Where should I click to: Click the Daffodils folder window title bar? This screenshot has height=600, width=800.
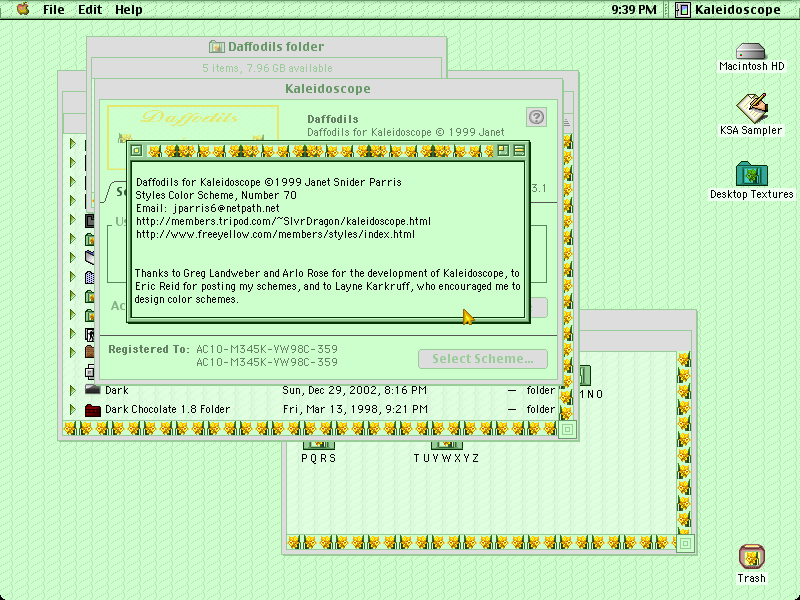266,46
